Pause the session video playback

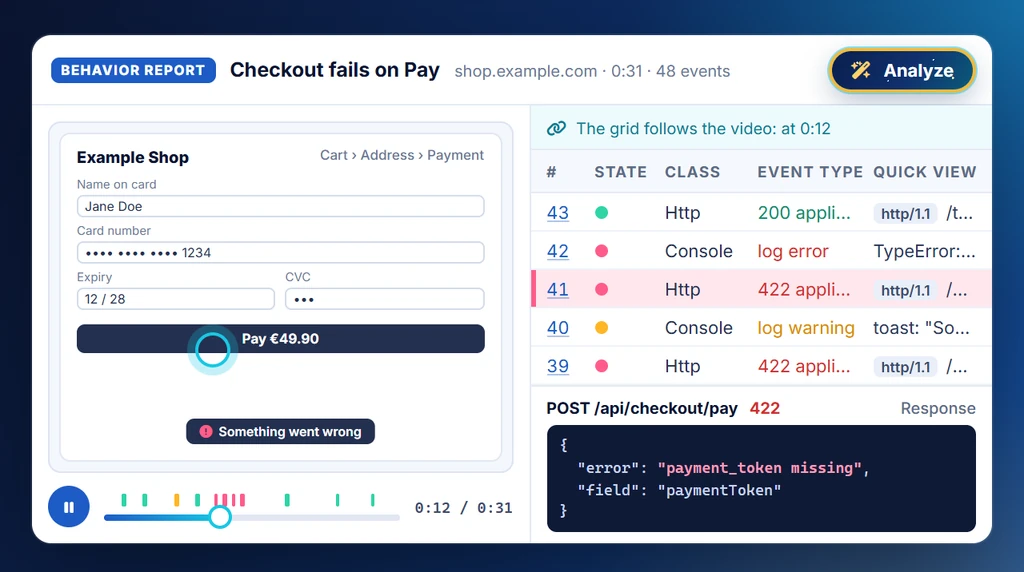[x=69, y=507]
